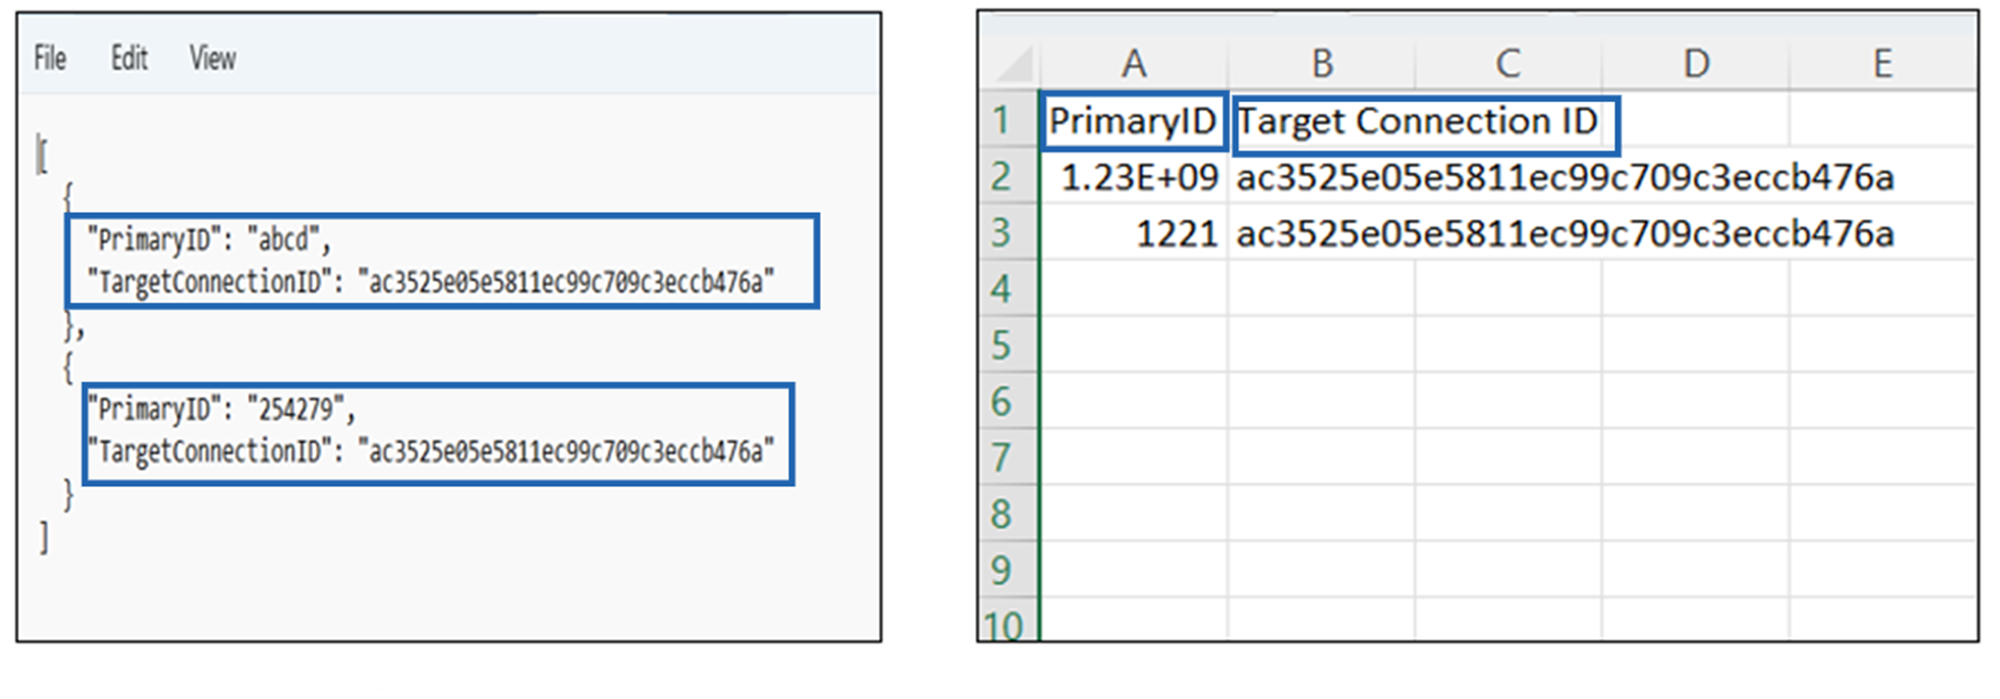The width and height of the screenshot is (2000, 699).
Task: Click the "PrimaryID": "254279" line in Notepad
Action: coord(221,410)
